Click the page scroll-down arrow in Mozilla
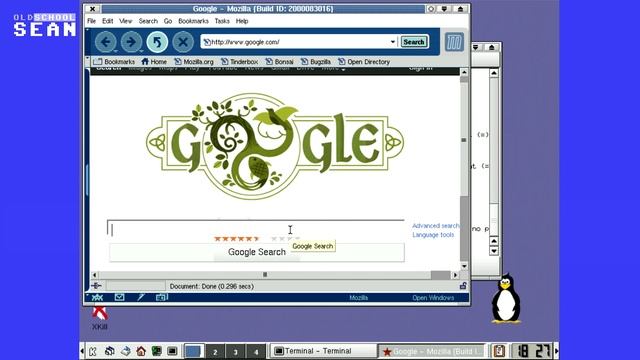 click(464, 266)
